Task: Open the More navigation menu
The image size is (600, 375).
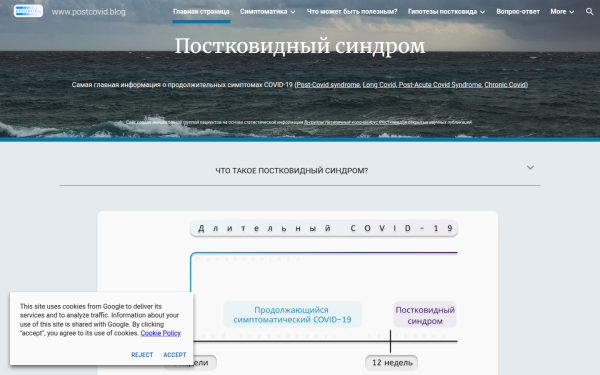Action: [x=558, y=11]
